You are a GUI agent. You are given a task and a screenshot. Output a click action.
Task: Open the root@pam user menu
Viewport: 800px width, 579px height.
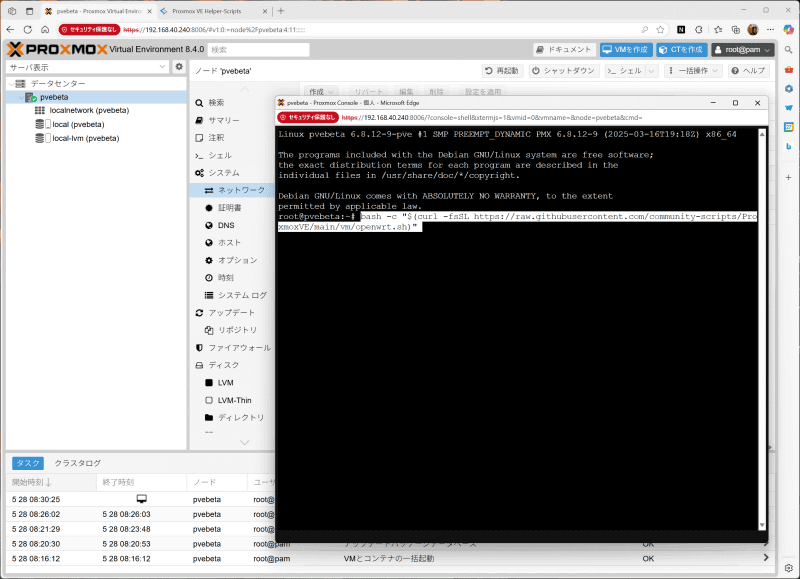[x=743, y=49]
